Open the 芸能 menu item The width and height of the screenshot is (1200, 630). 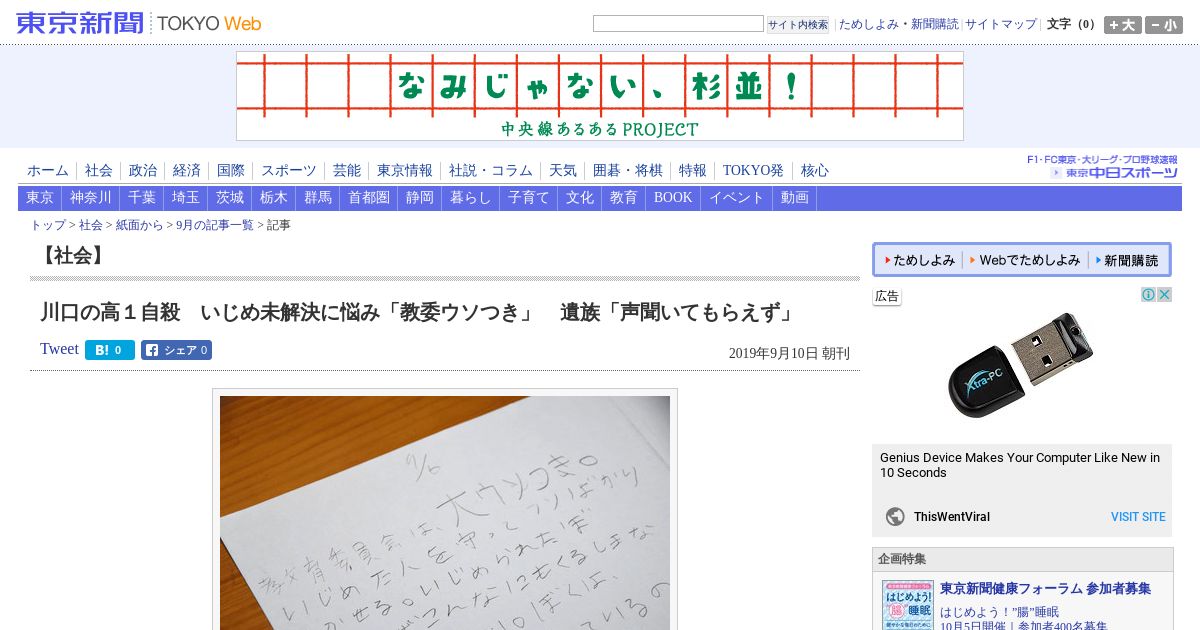[x=347, y=170]
